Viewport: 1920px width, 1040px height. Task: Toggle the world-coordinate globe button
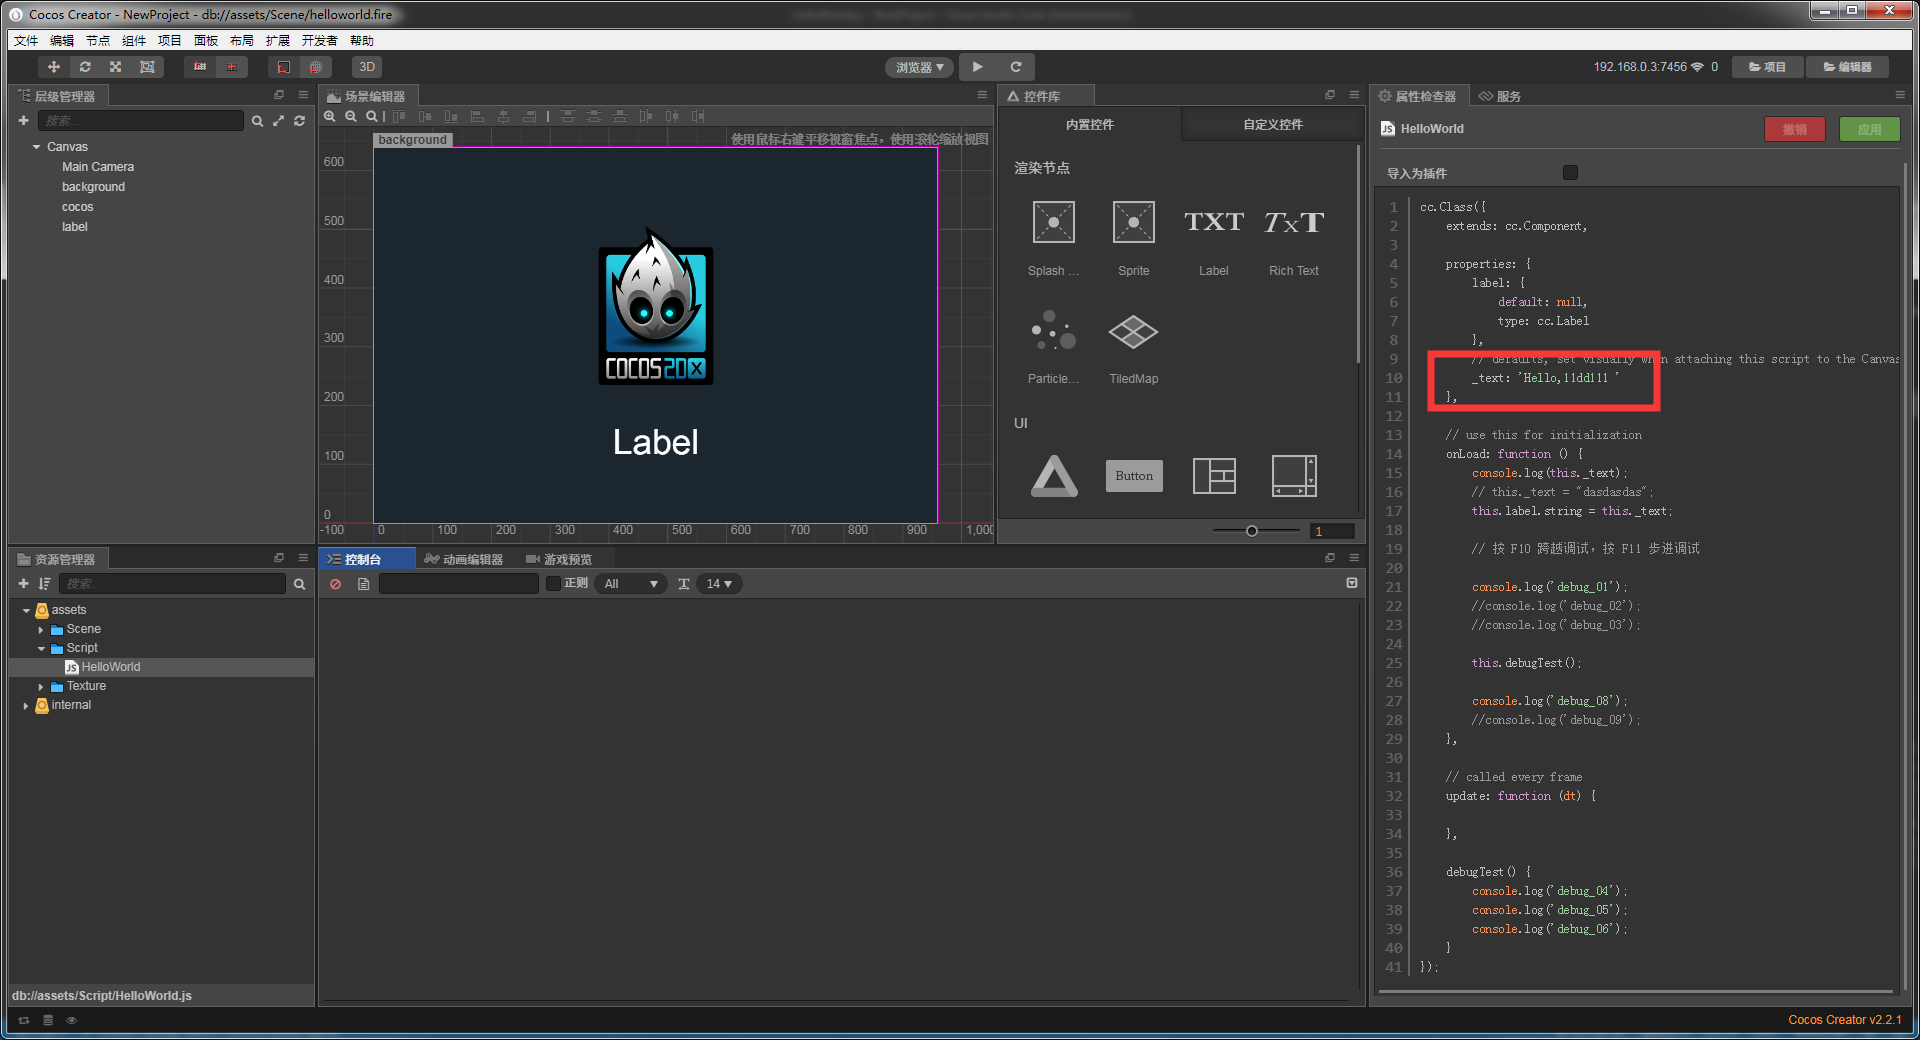[x=316, y=67]
